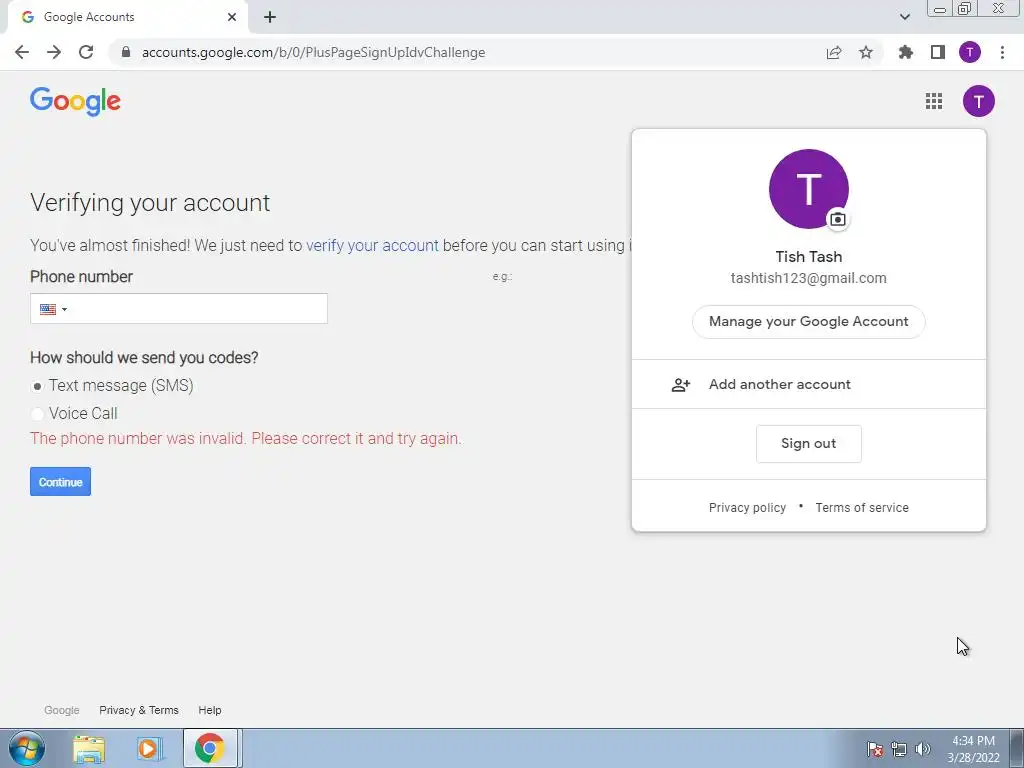Screen dimensions: 1024x768
Task: Share this page icon in address bar
Action: coord(834,52)
